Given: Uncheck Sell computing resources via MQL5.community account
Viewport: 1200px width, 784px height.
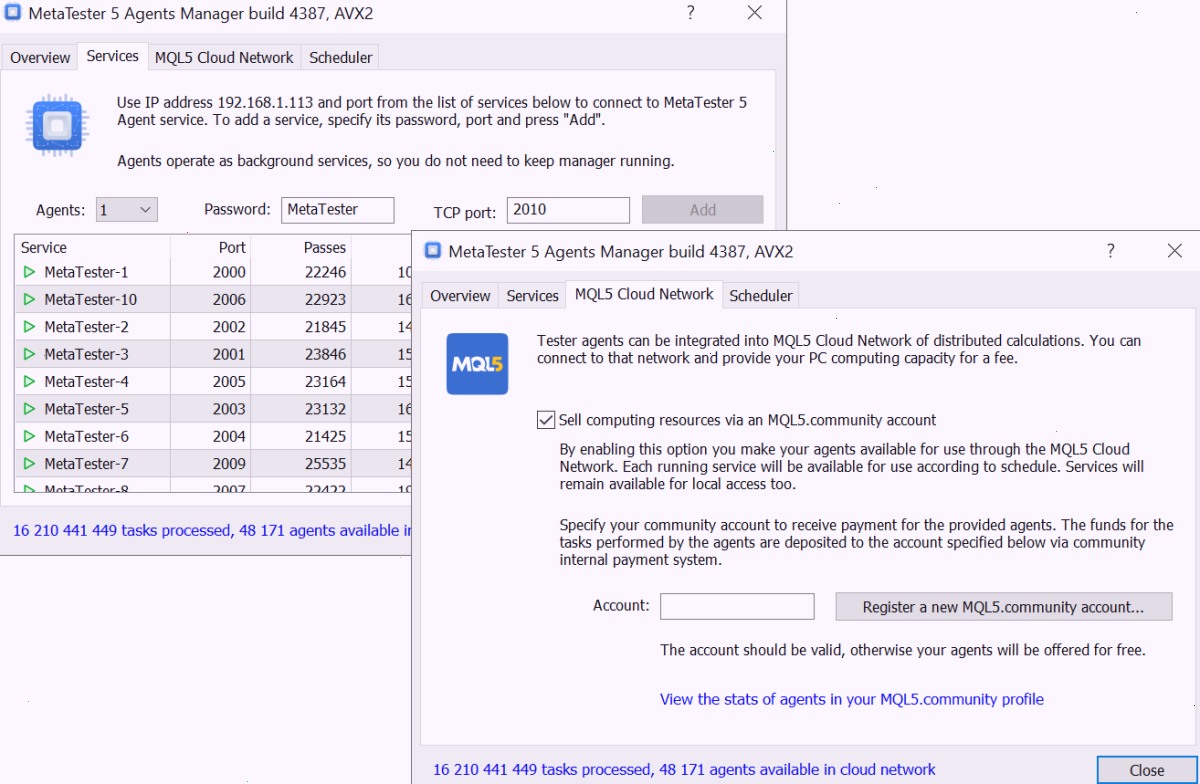Looking at the screenshot, I should pyautogui.click(x=546, y=420).
